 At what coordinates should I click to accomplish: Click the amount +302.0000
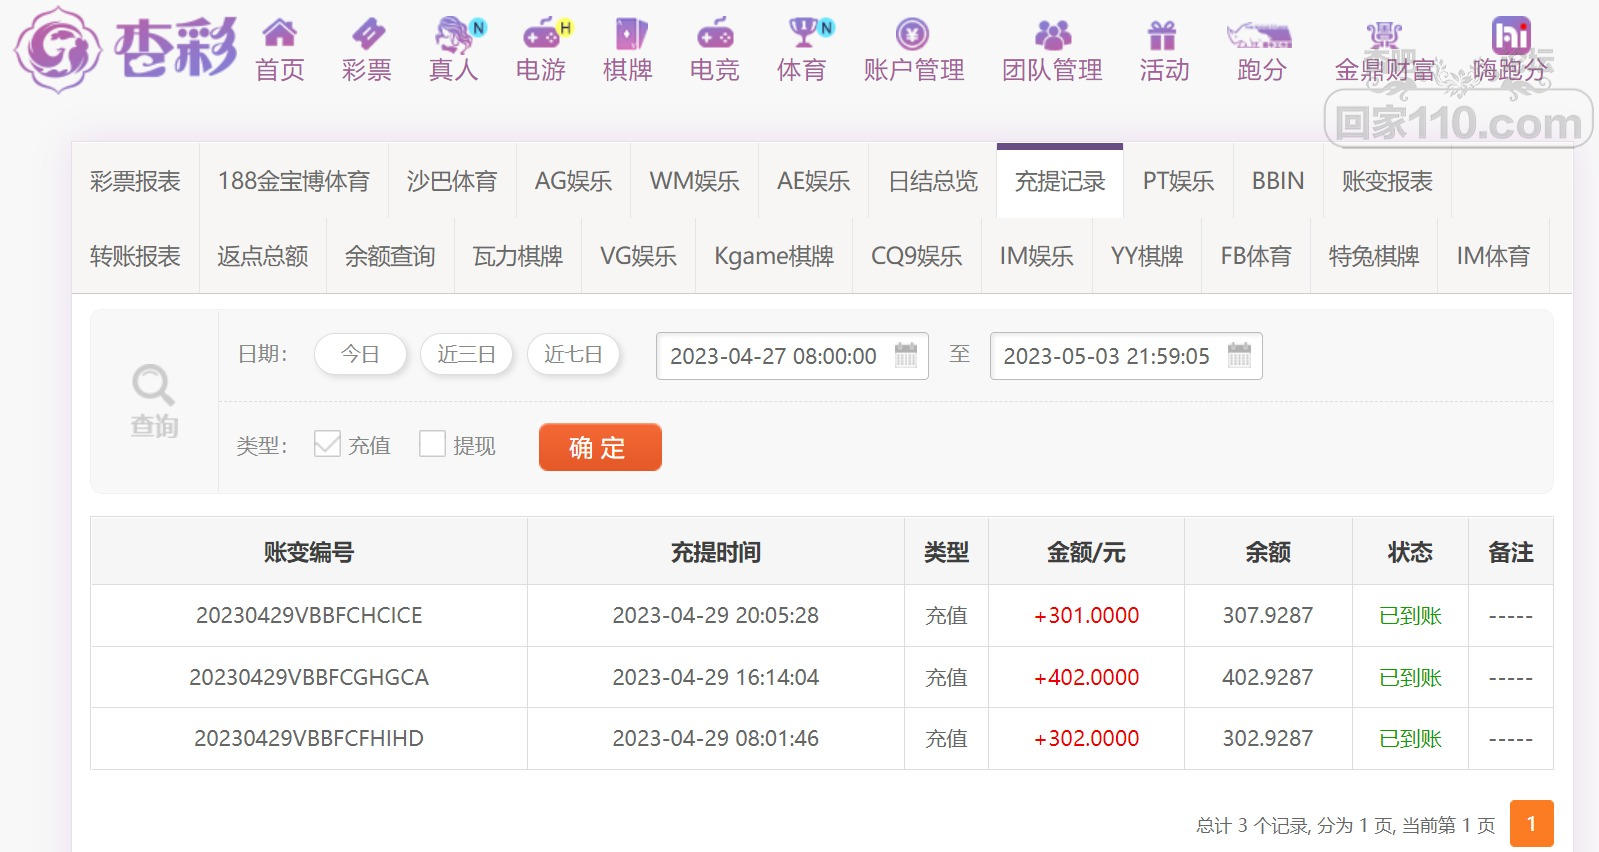(x=1086, y=738)
